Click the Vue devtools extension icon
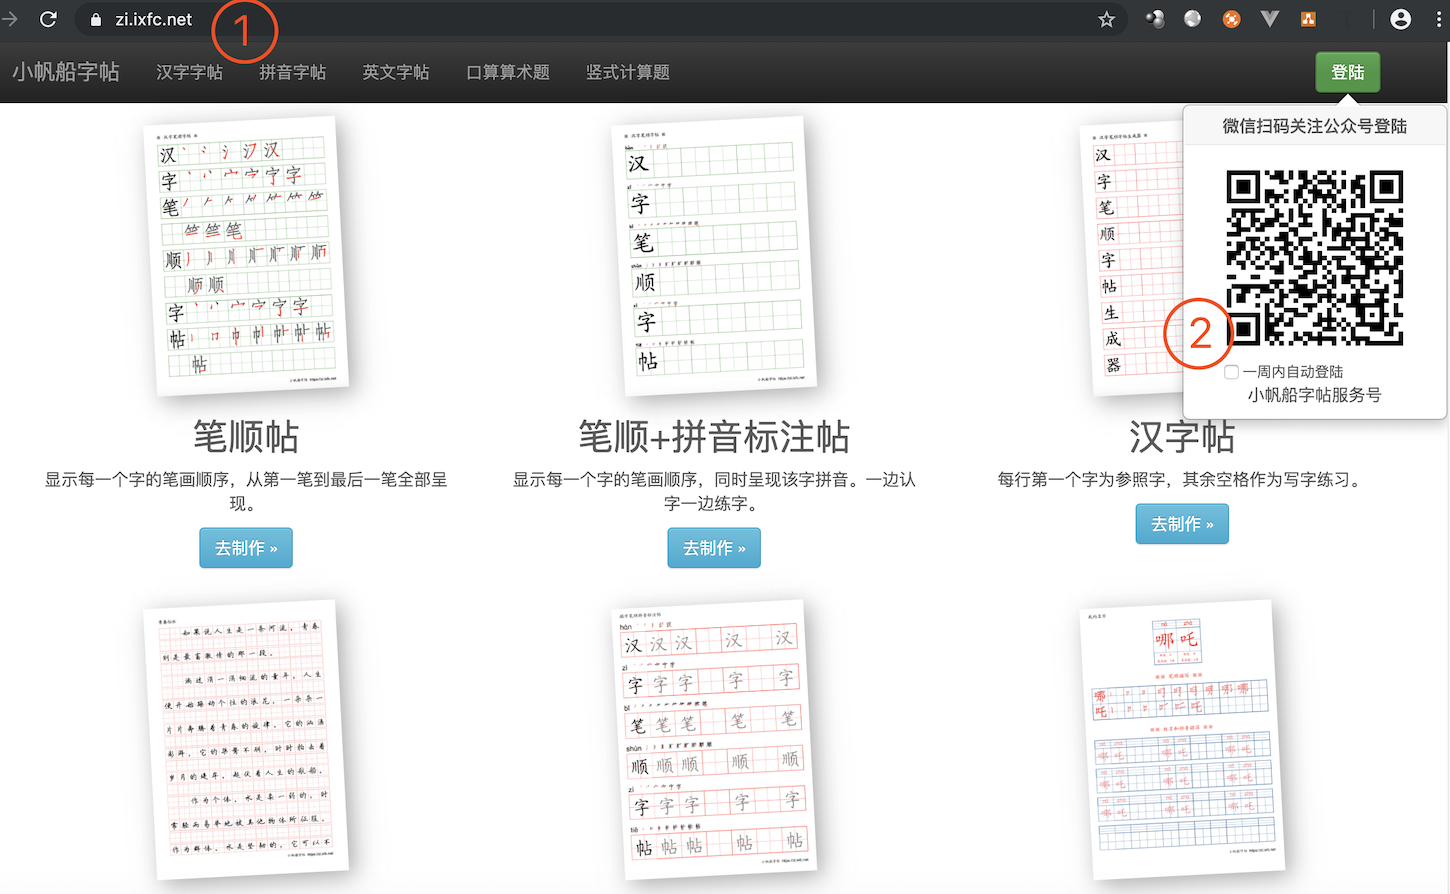The image size is (1450, 894). click(x=1270, y=19)
